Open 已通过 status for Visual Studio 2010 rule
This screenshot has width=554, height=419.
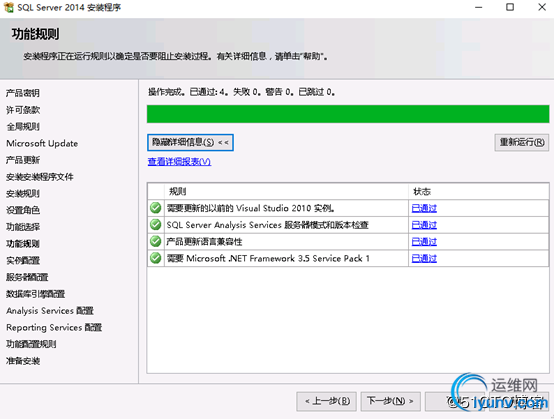click(424, 208)
